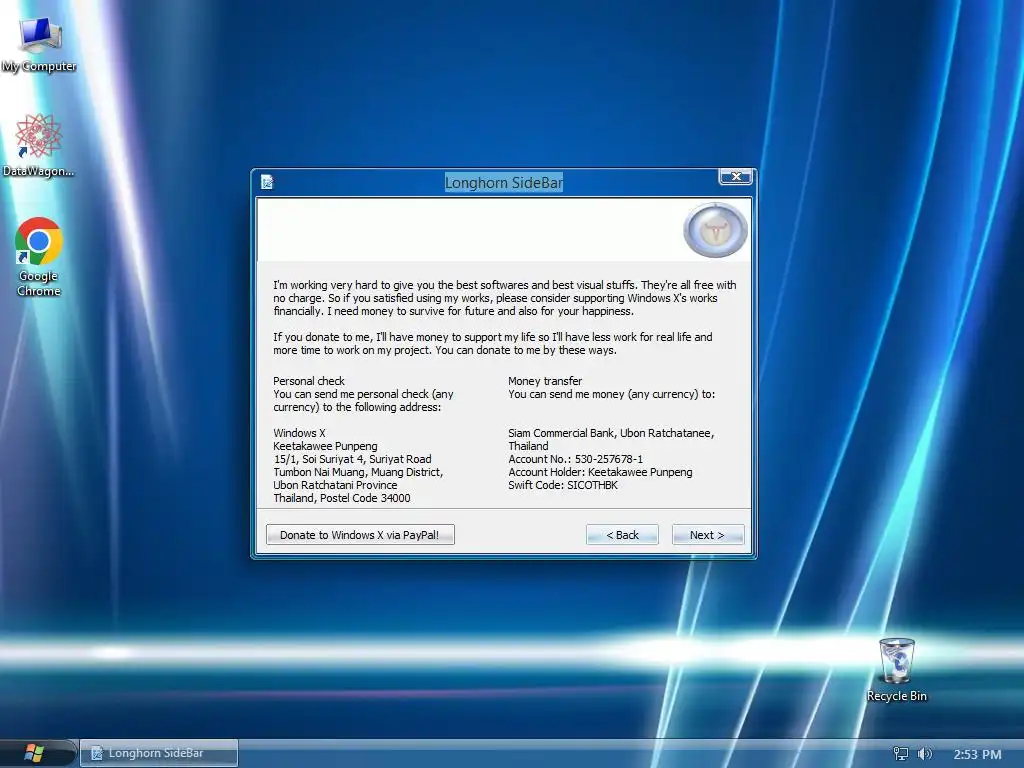
Task: Click 'You can send me money' sentence
Action: (x=611, y=394)
